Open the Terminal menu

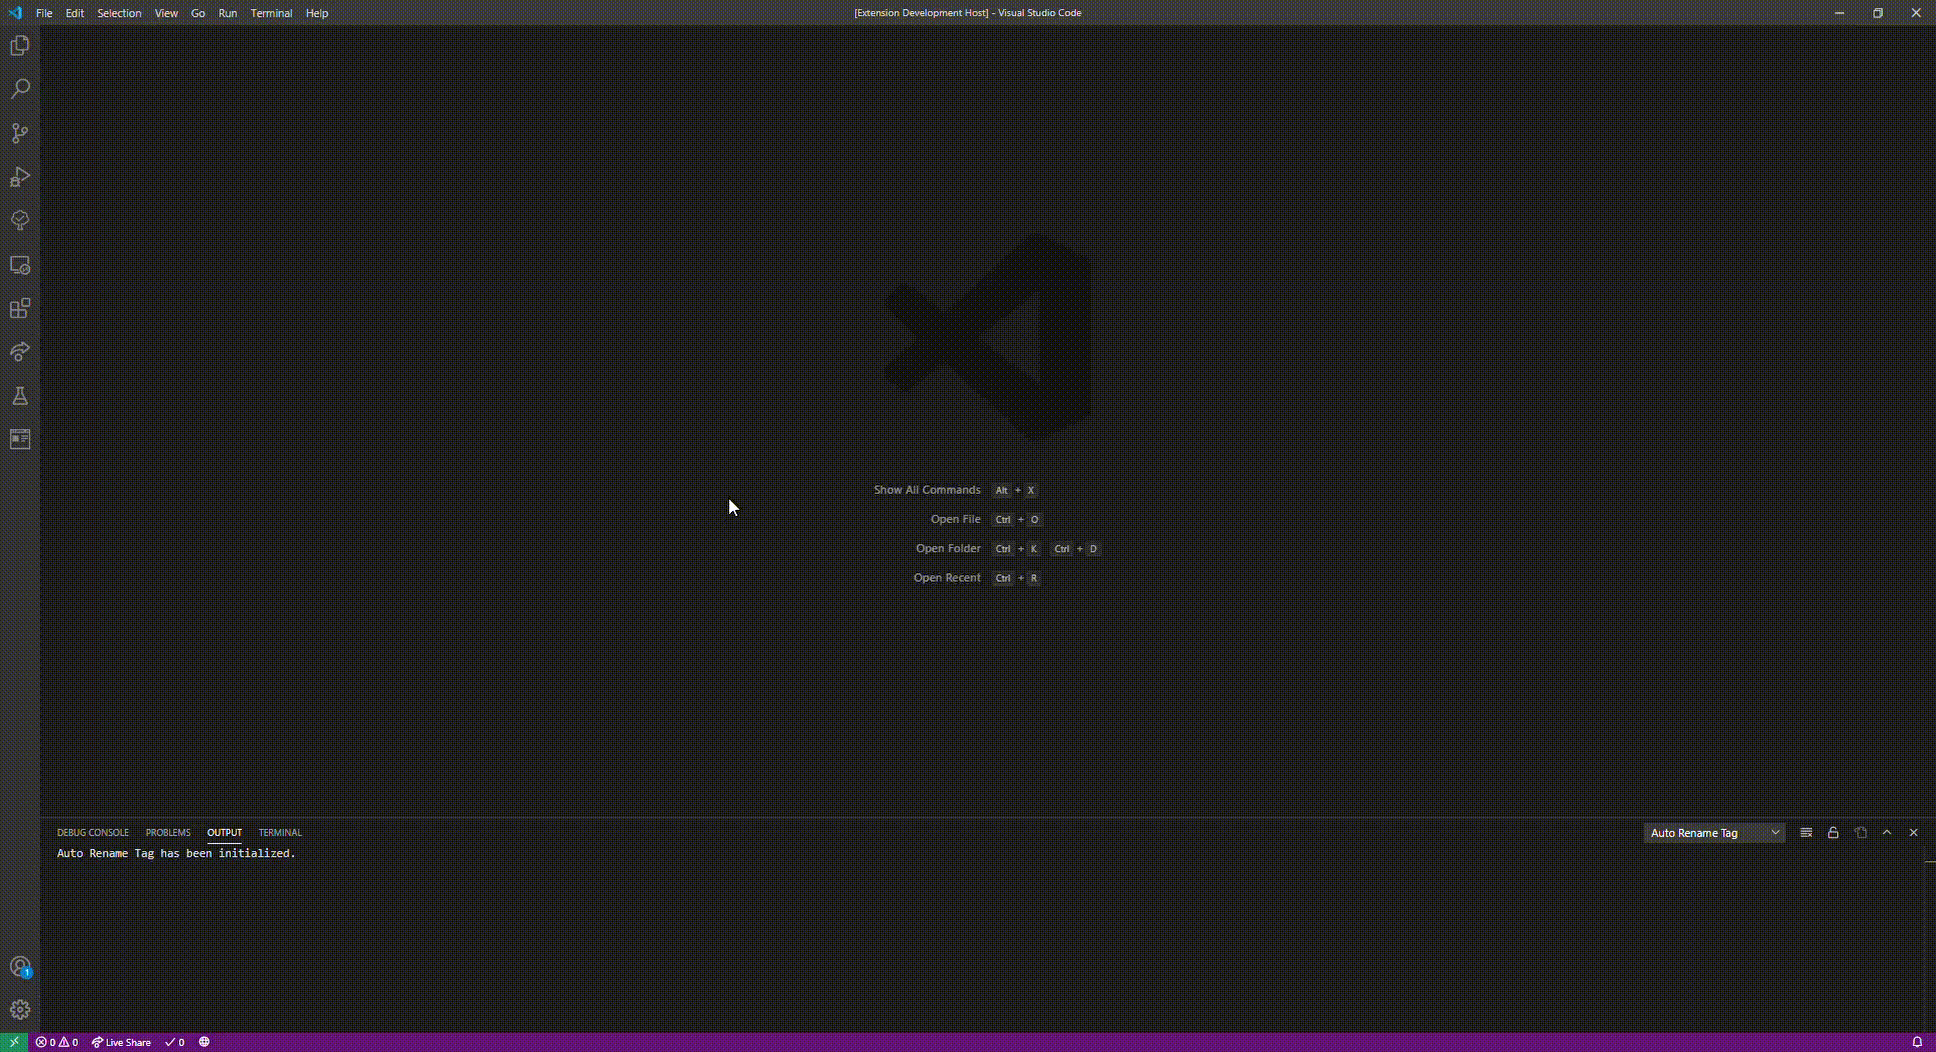tap(271, 13)
